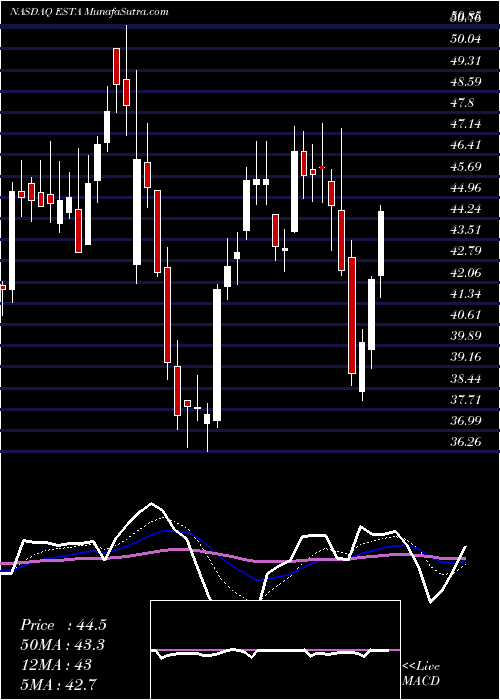
Task: Select the 46.41 price axis label
Action: tap(466, 145)
